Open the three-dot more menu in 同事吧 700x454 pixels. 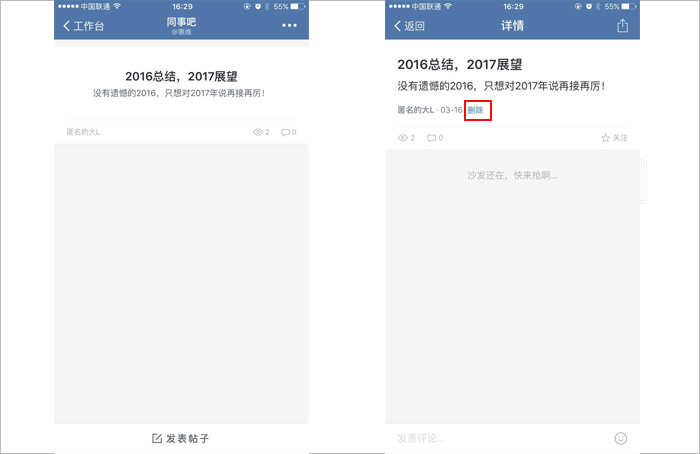289,25
